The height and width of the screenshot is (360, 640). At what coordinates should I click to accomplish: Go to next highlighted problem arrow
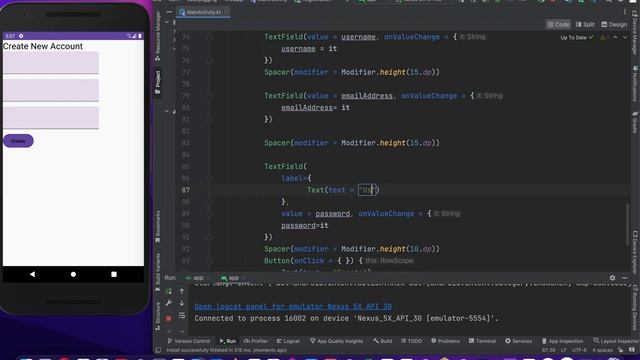[x=625, y=38]
